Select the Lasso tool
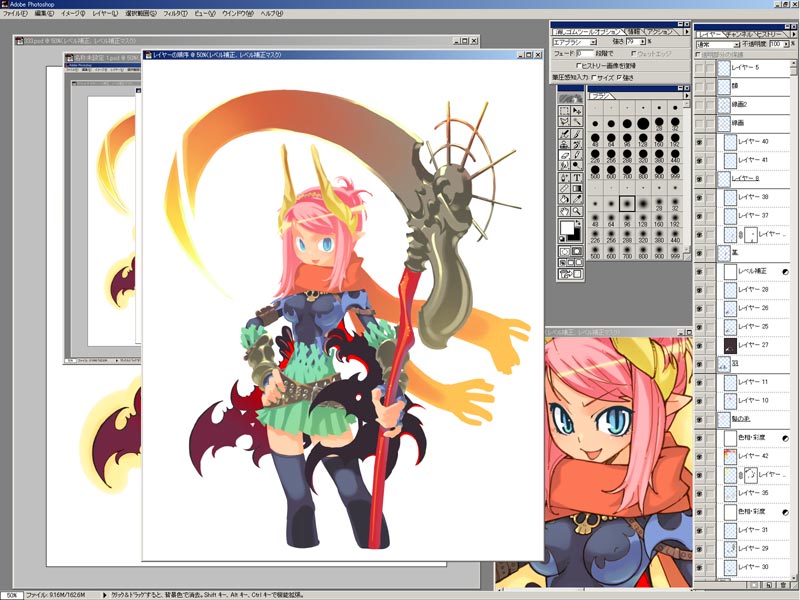800x600 pixels. coord(564,121)
